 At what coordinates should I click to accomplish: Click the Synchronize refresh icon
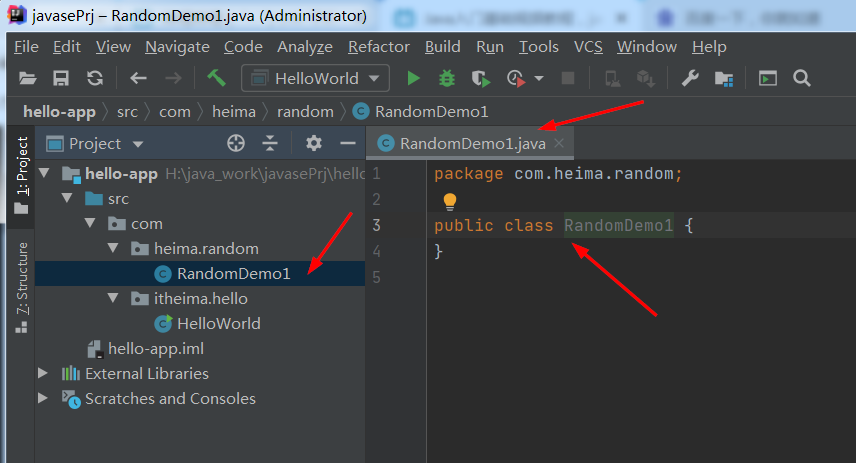tap(95, 78)
